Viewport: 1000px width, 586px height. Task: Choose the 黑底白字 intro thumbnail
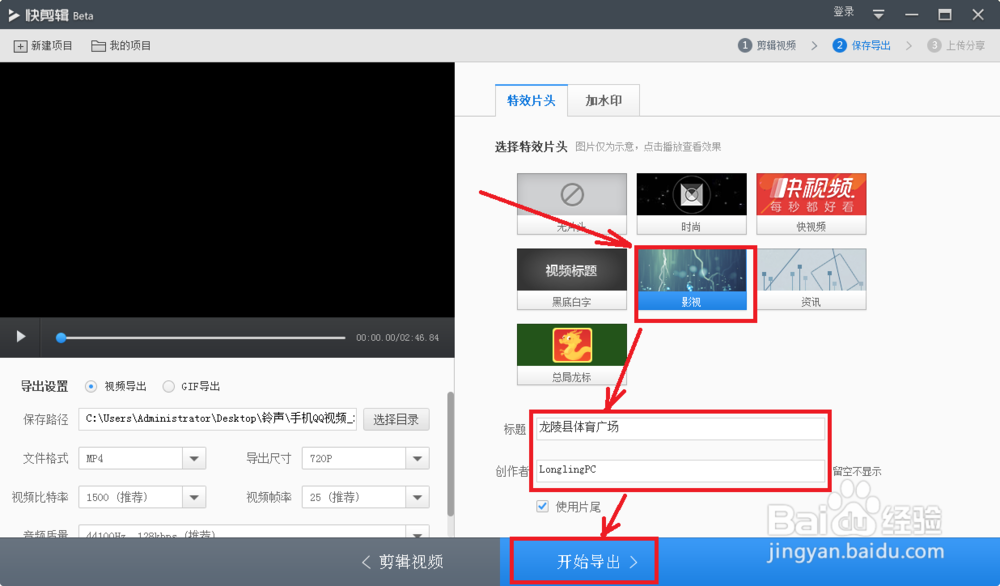(571, 279)
